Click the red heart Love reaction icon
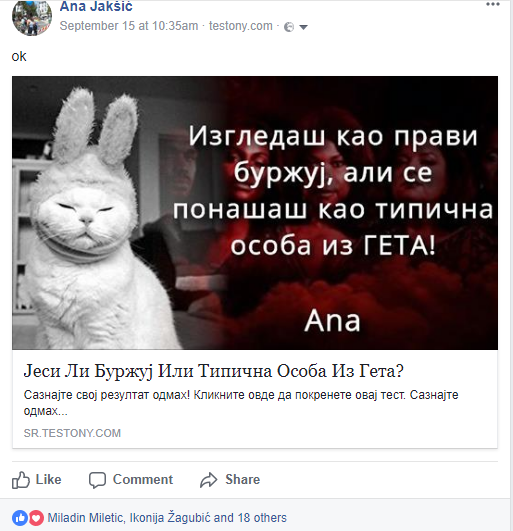Viewport: 513px width, 531px height. (36, 518)
